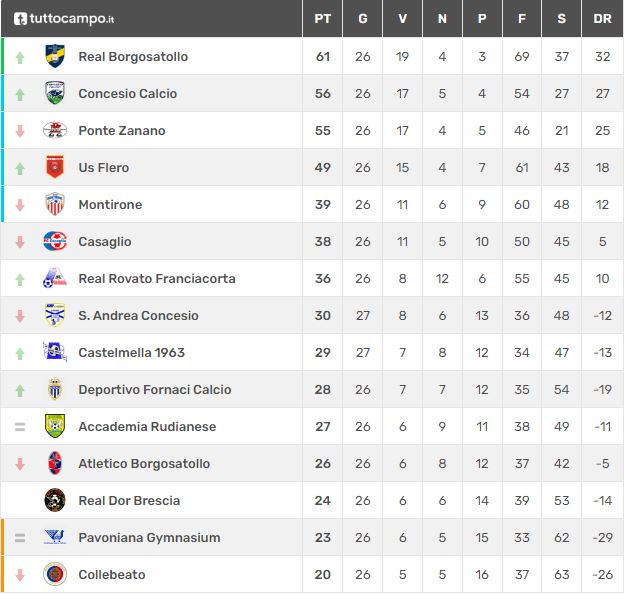Click the G matches-played column header
The height and width of the screenshot is (594, 625).
tap(362, 19)
